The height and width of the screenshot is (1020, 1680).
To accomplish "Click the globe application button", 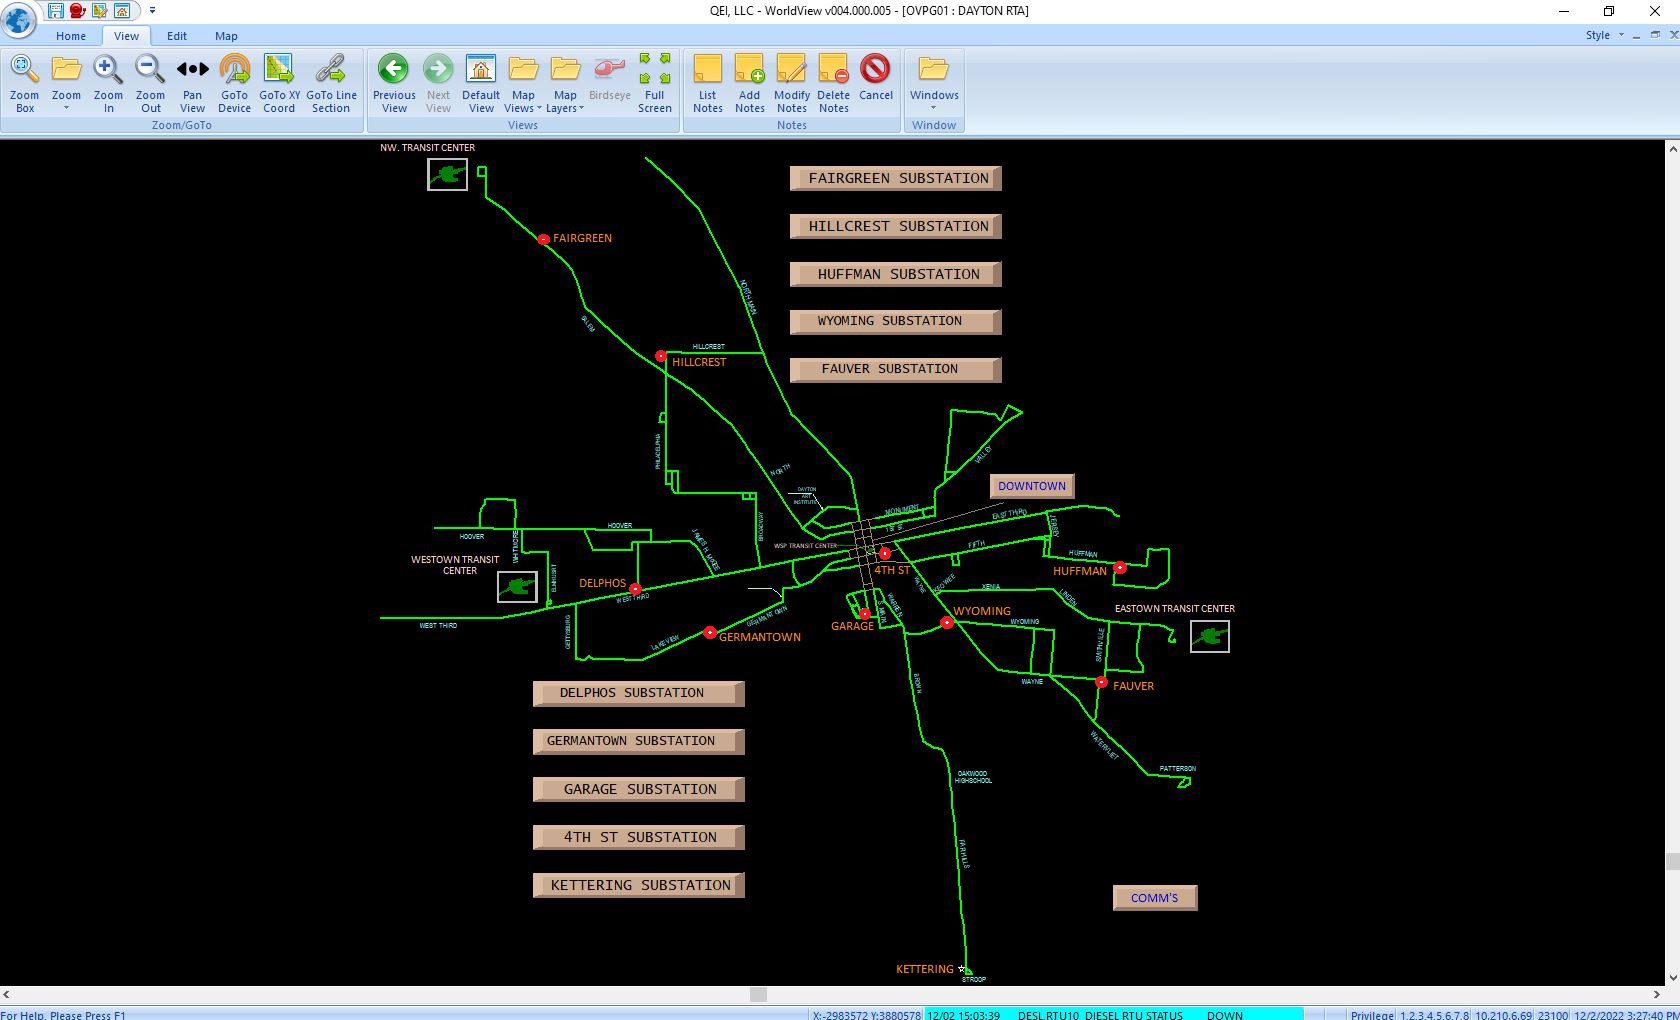I will click(x=18, y=18).
